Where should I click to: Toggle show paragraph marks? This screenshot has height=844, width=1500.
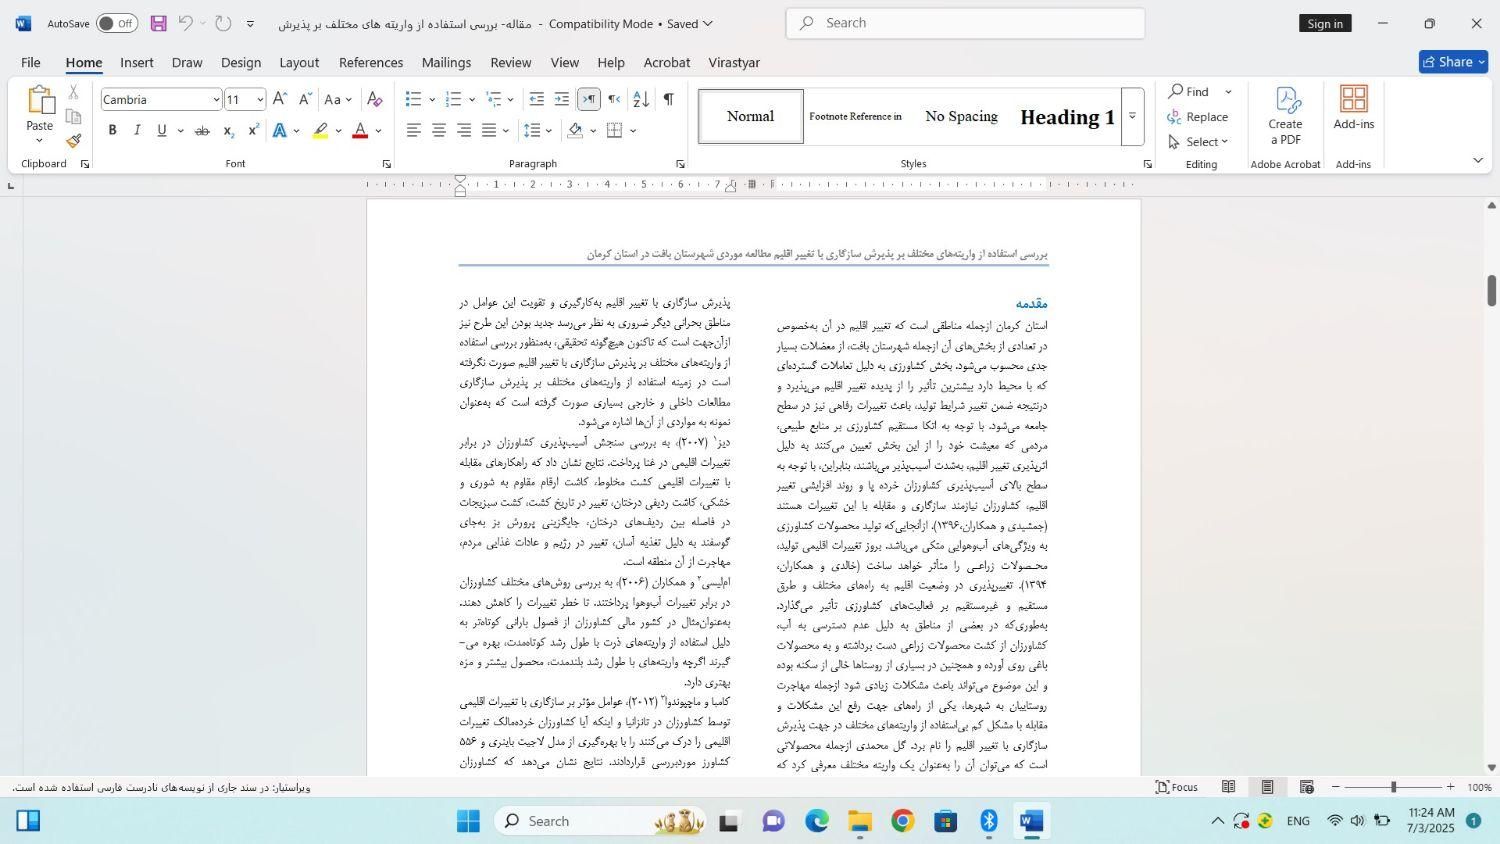[668, 99]
